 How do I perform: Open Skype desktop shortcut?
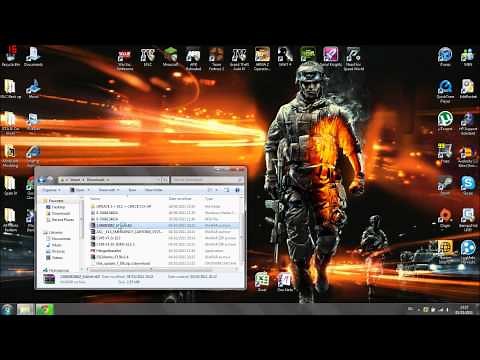coord(468,185)
